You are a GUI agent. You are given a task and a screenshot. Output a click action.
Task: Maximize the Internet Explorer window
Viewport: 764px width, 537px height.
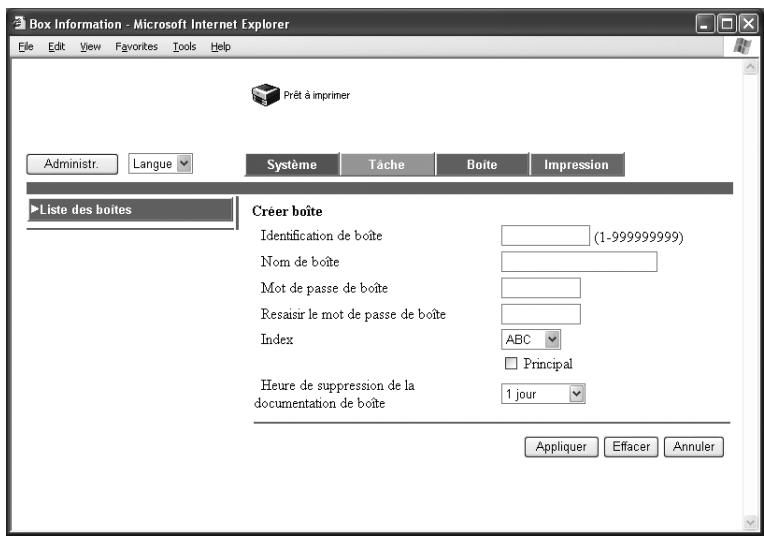click(727, 23)
